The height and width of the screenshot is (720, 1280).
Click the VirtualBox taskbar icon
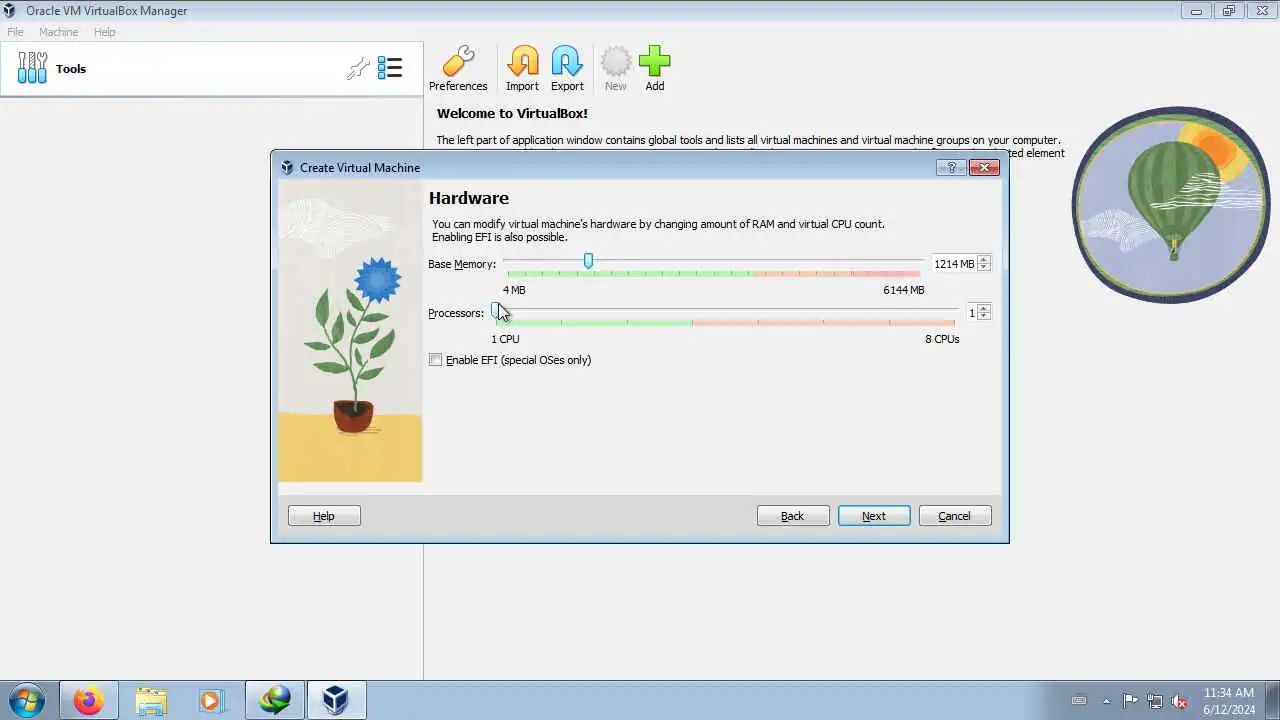[x=336, y=700]
